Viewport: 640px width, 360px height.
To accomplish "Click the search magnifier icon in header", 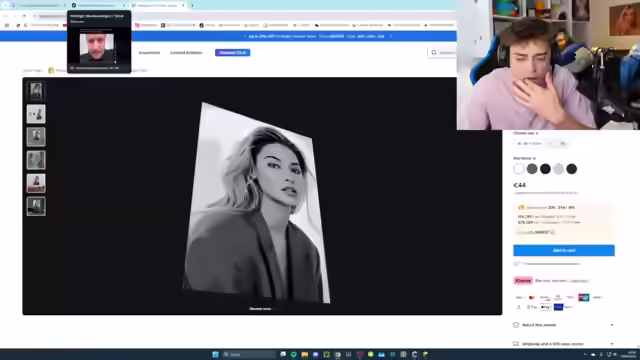I will click(434, 53).
